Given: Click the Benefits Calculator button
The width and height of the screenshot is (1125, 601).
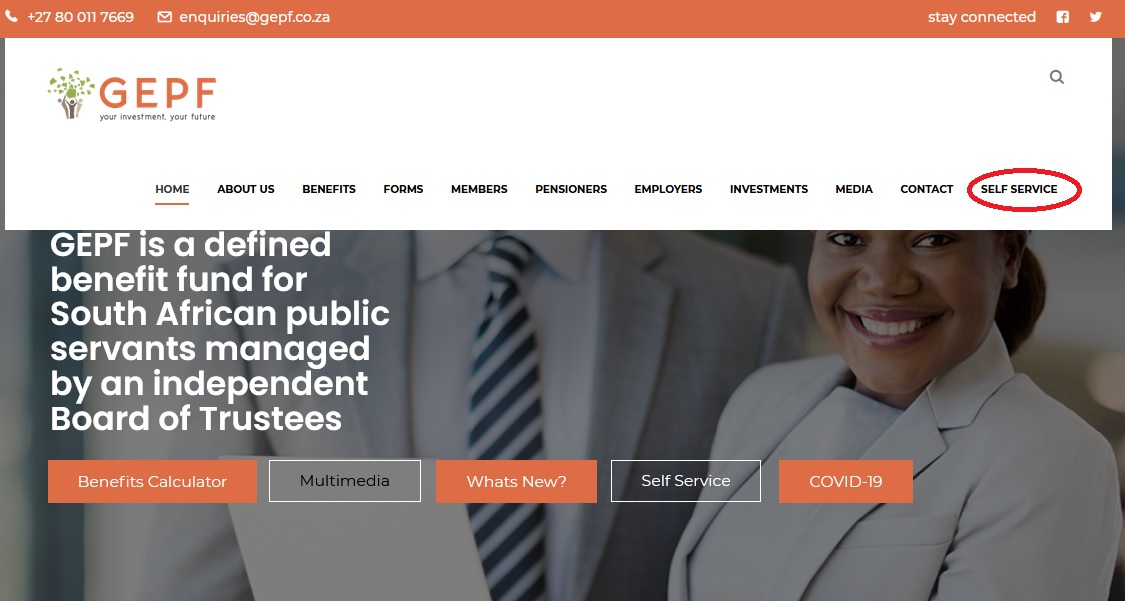Looking at the screenshot, I should [x=152, y=481].
